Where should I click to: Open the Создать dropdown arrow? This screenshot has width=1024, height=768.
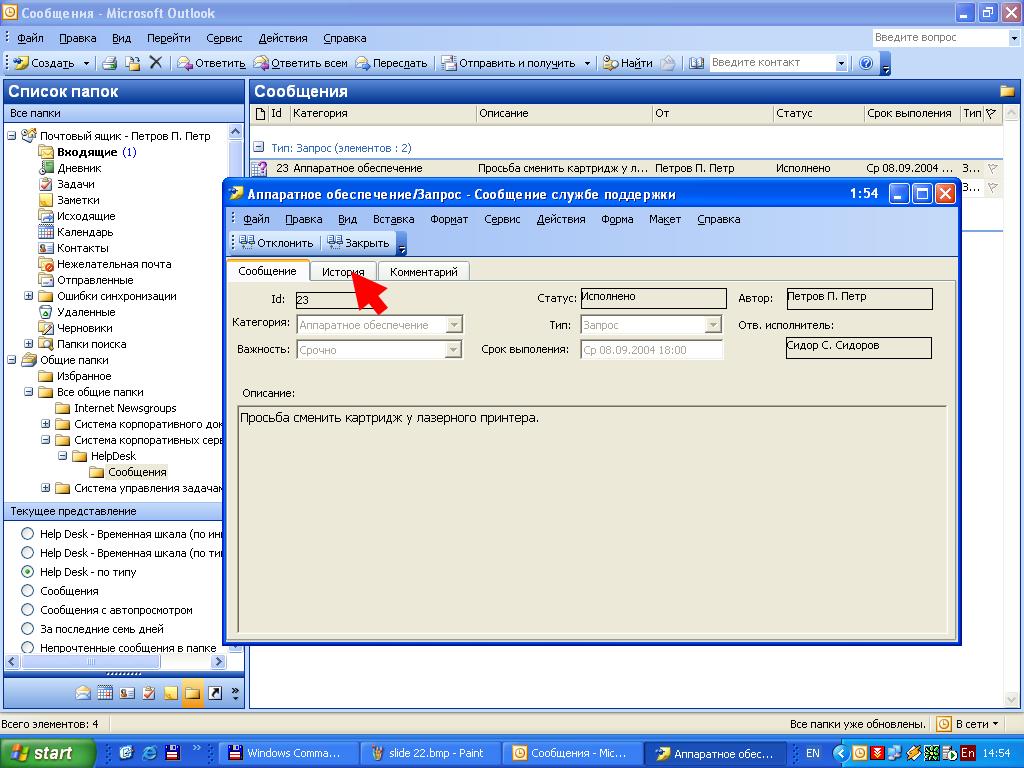[x=86, y=63]
